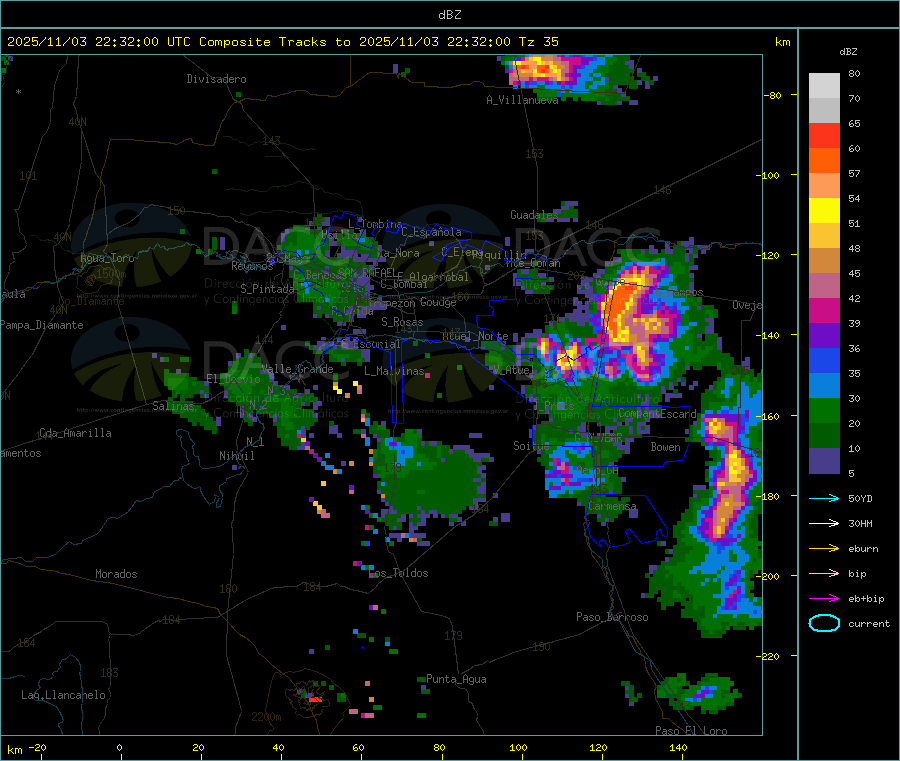
Task: Click the -100 km vertical axis tick
Action: pyautogui.click(x=767, y=175)
